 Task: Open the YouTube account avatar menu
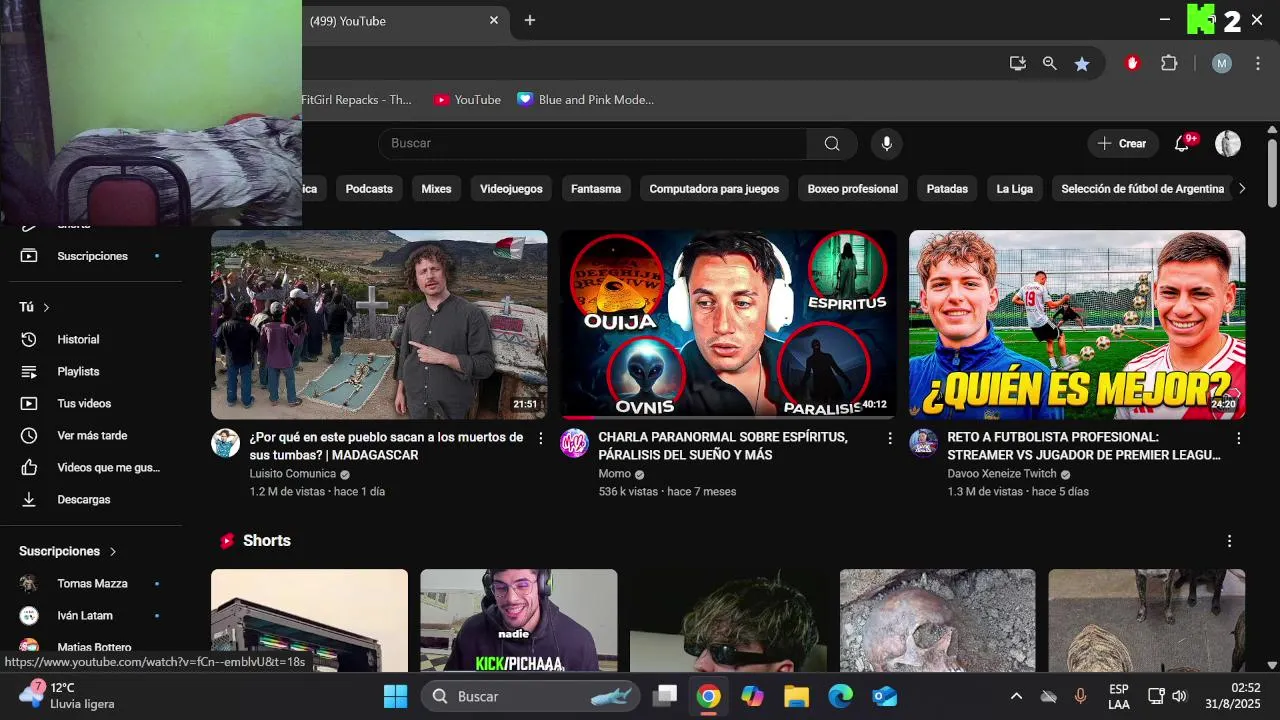(1228, 143)
